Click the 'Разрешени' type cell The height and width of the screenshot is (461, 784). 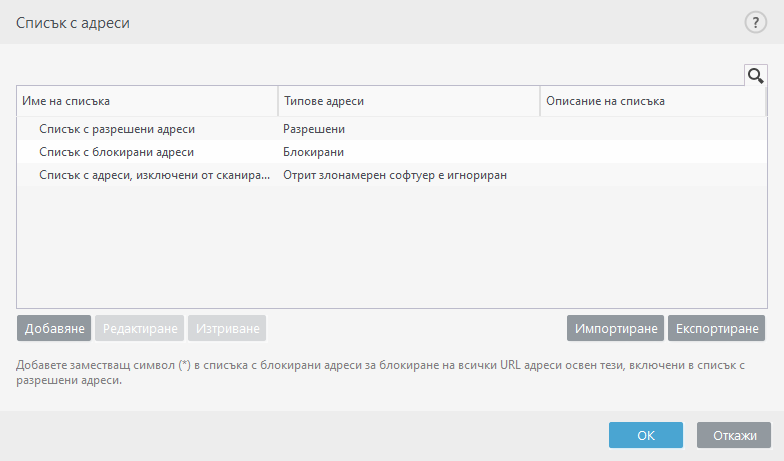pos(314,129)
